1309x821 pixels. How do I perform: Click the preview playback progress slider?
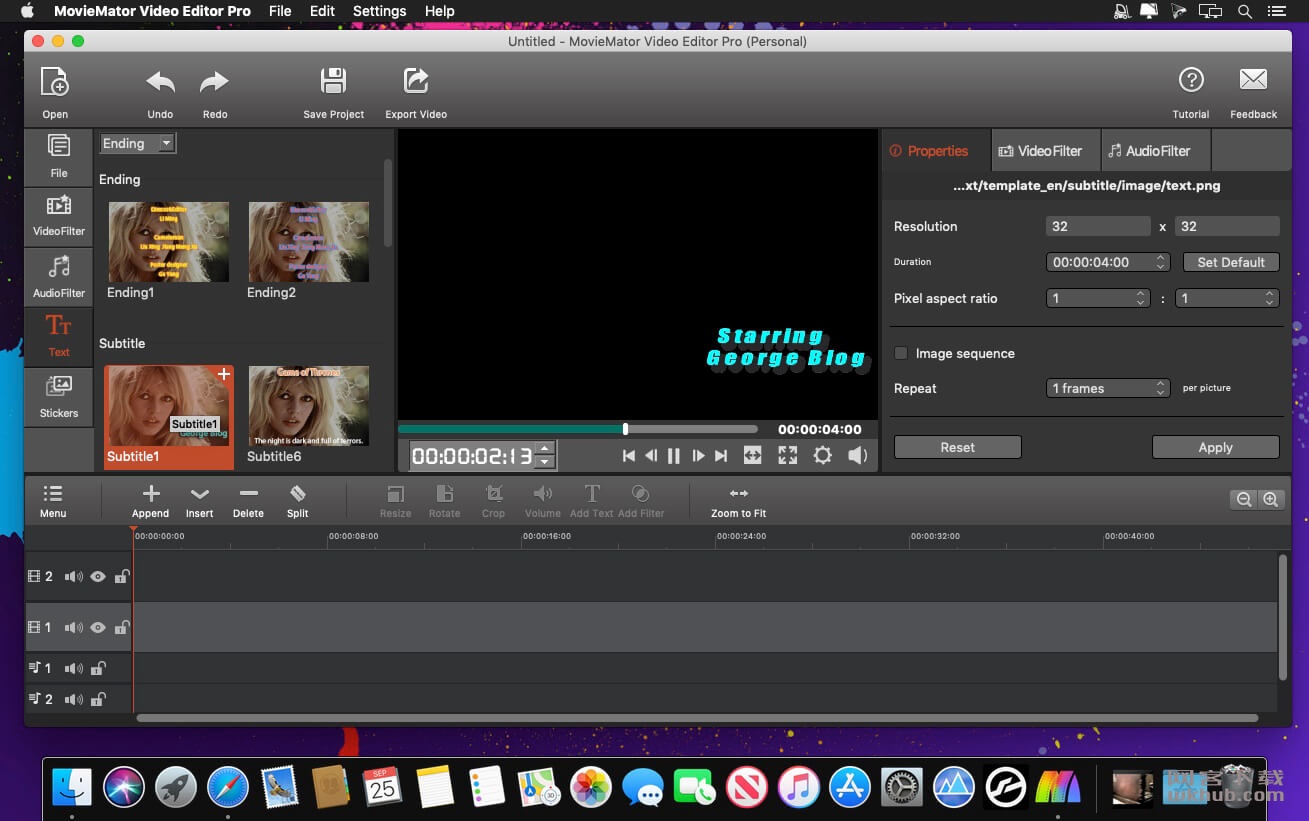click(x=578, y=429)
